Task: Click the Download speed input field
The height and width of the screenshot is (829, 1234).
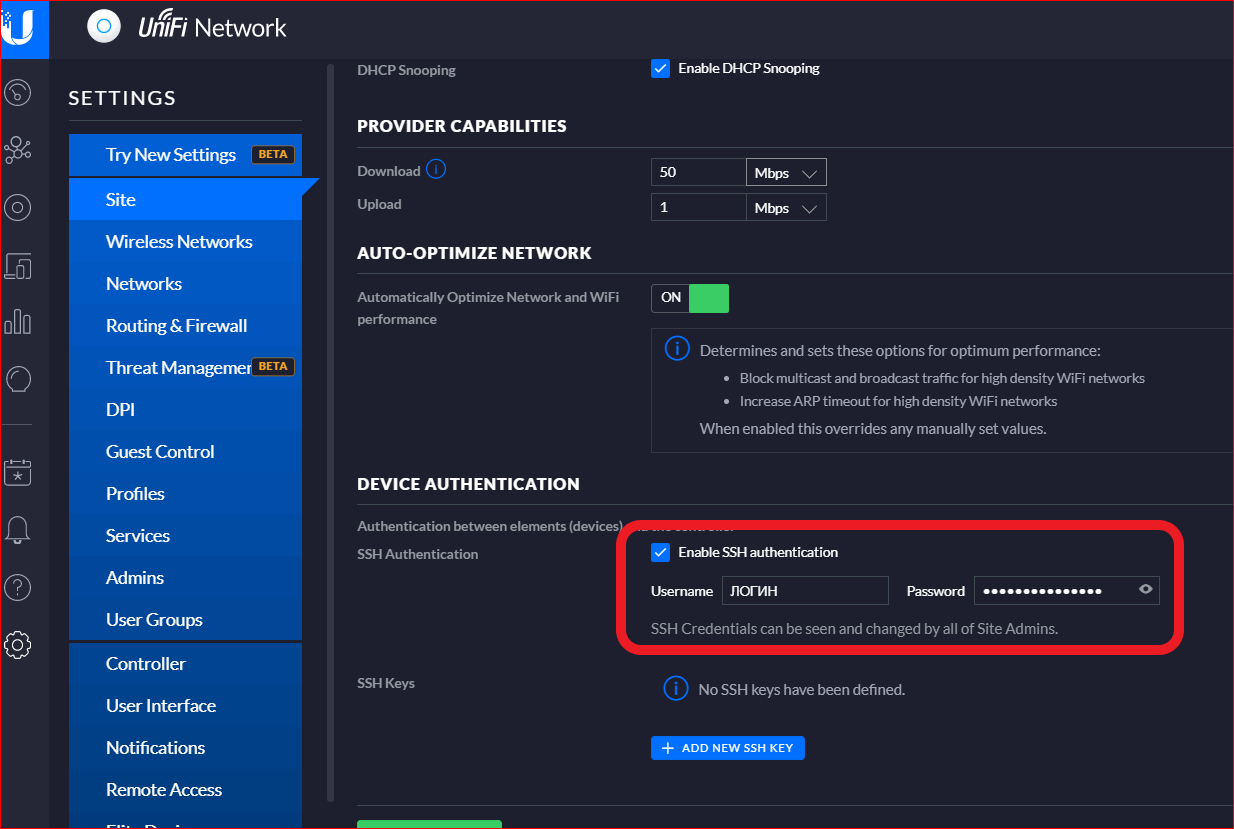Action: click(698, 172)
